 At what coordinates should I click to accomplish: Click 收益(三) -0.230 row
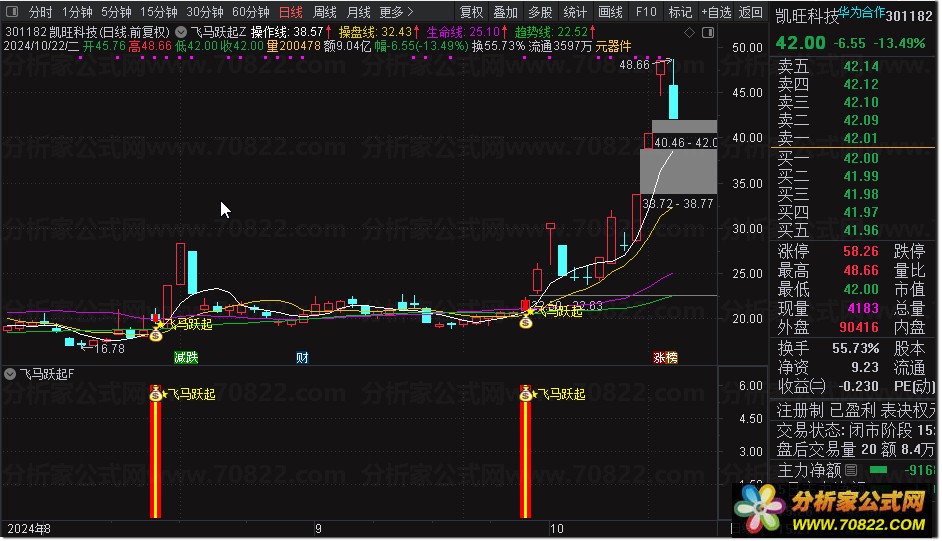828,386
